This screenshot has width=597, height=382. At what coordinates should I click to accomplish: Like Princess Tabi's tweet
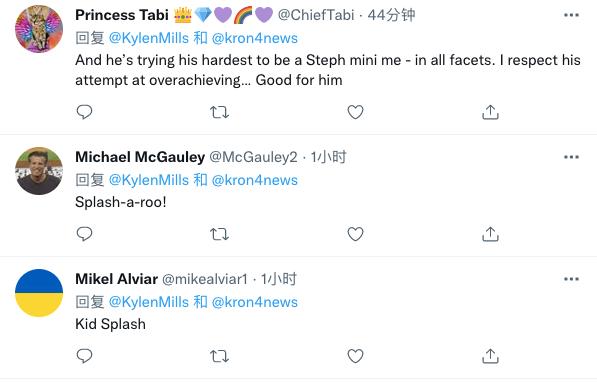pos(355,112)
